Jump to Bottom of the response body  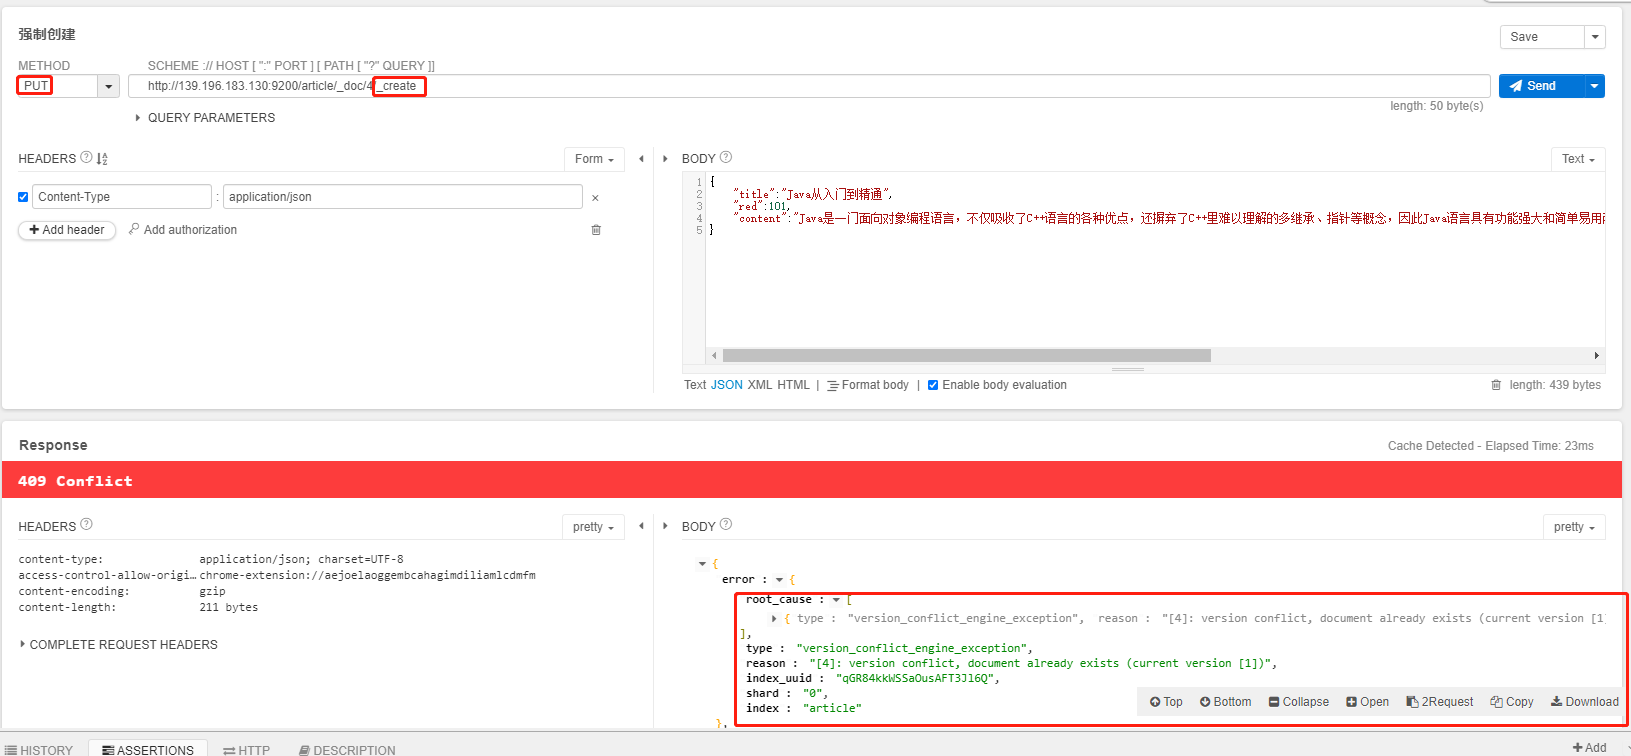point(1225,702)
